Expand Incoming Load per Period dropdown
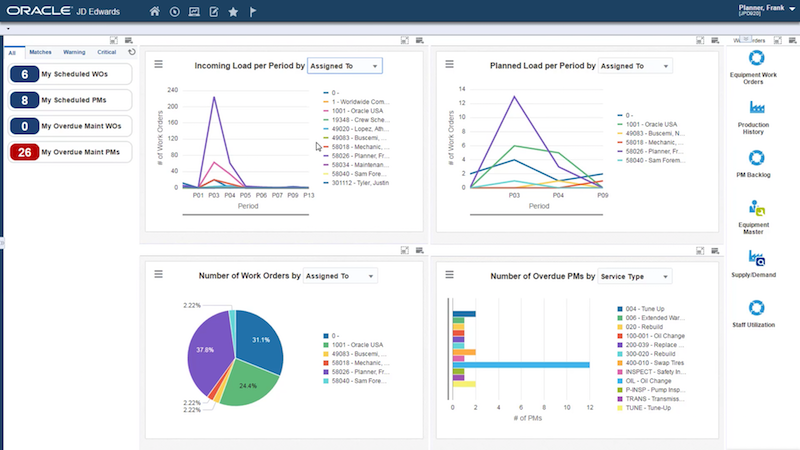The width and height of the screenshot is (800, 450). click(344, 66)
